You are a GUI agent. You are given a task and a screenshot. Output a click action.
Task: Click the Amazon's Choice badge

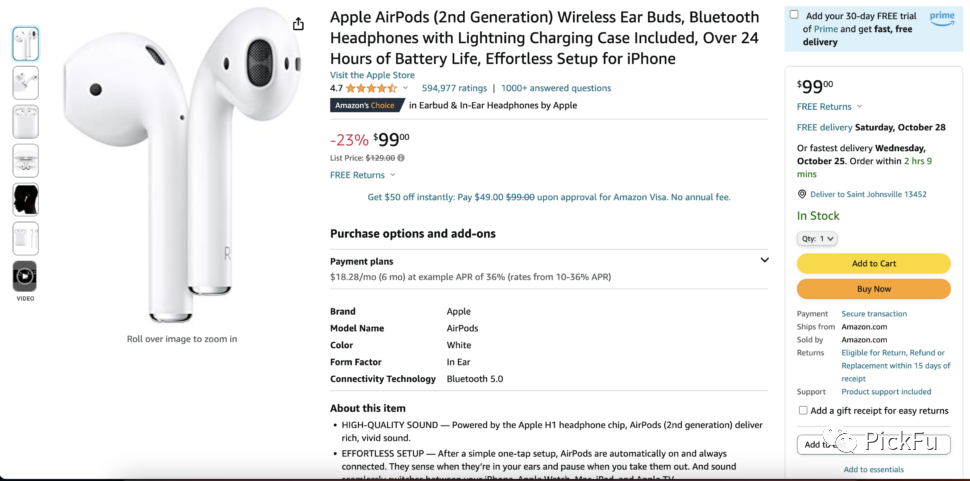coord(365,105)
